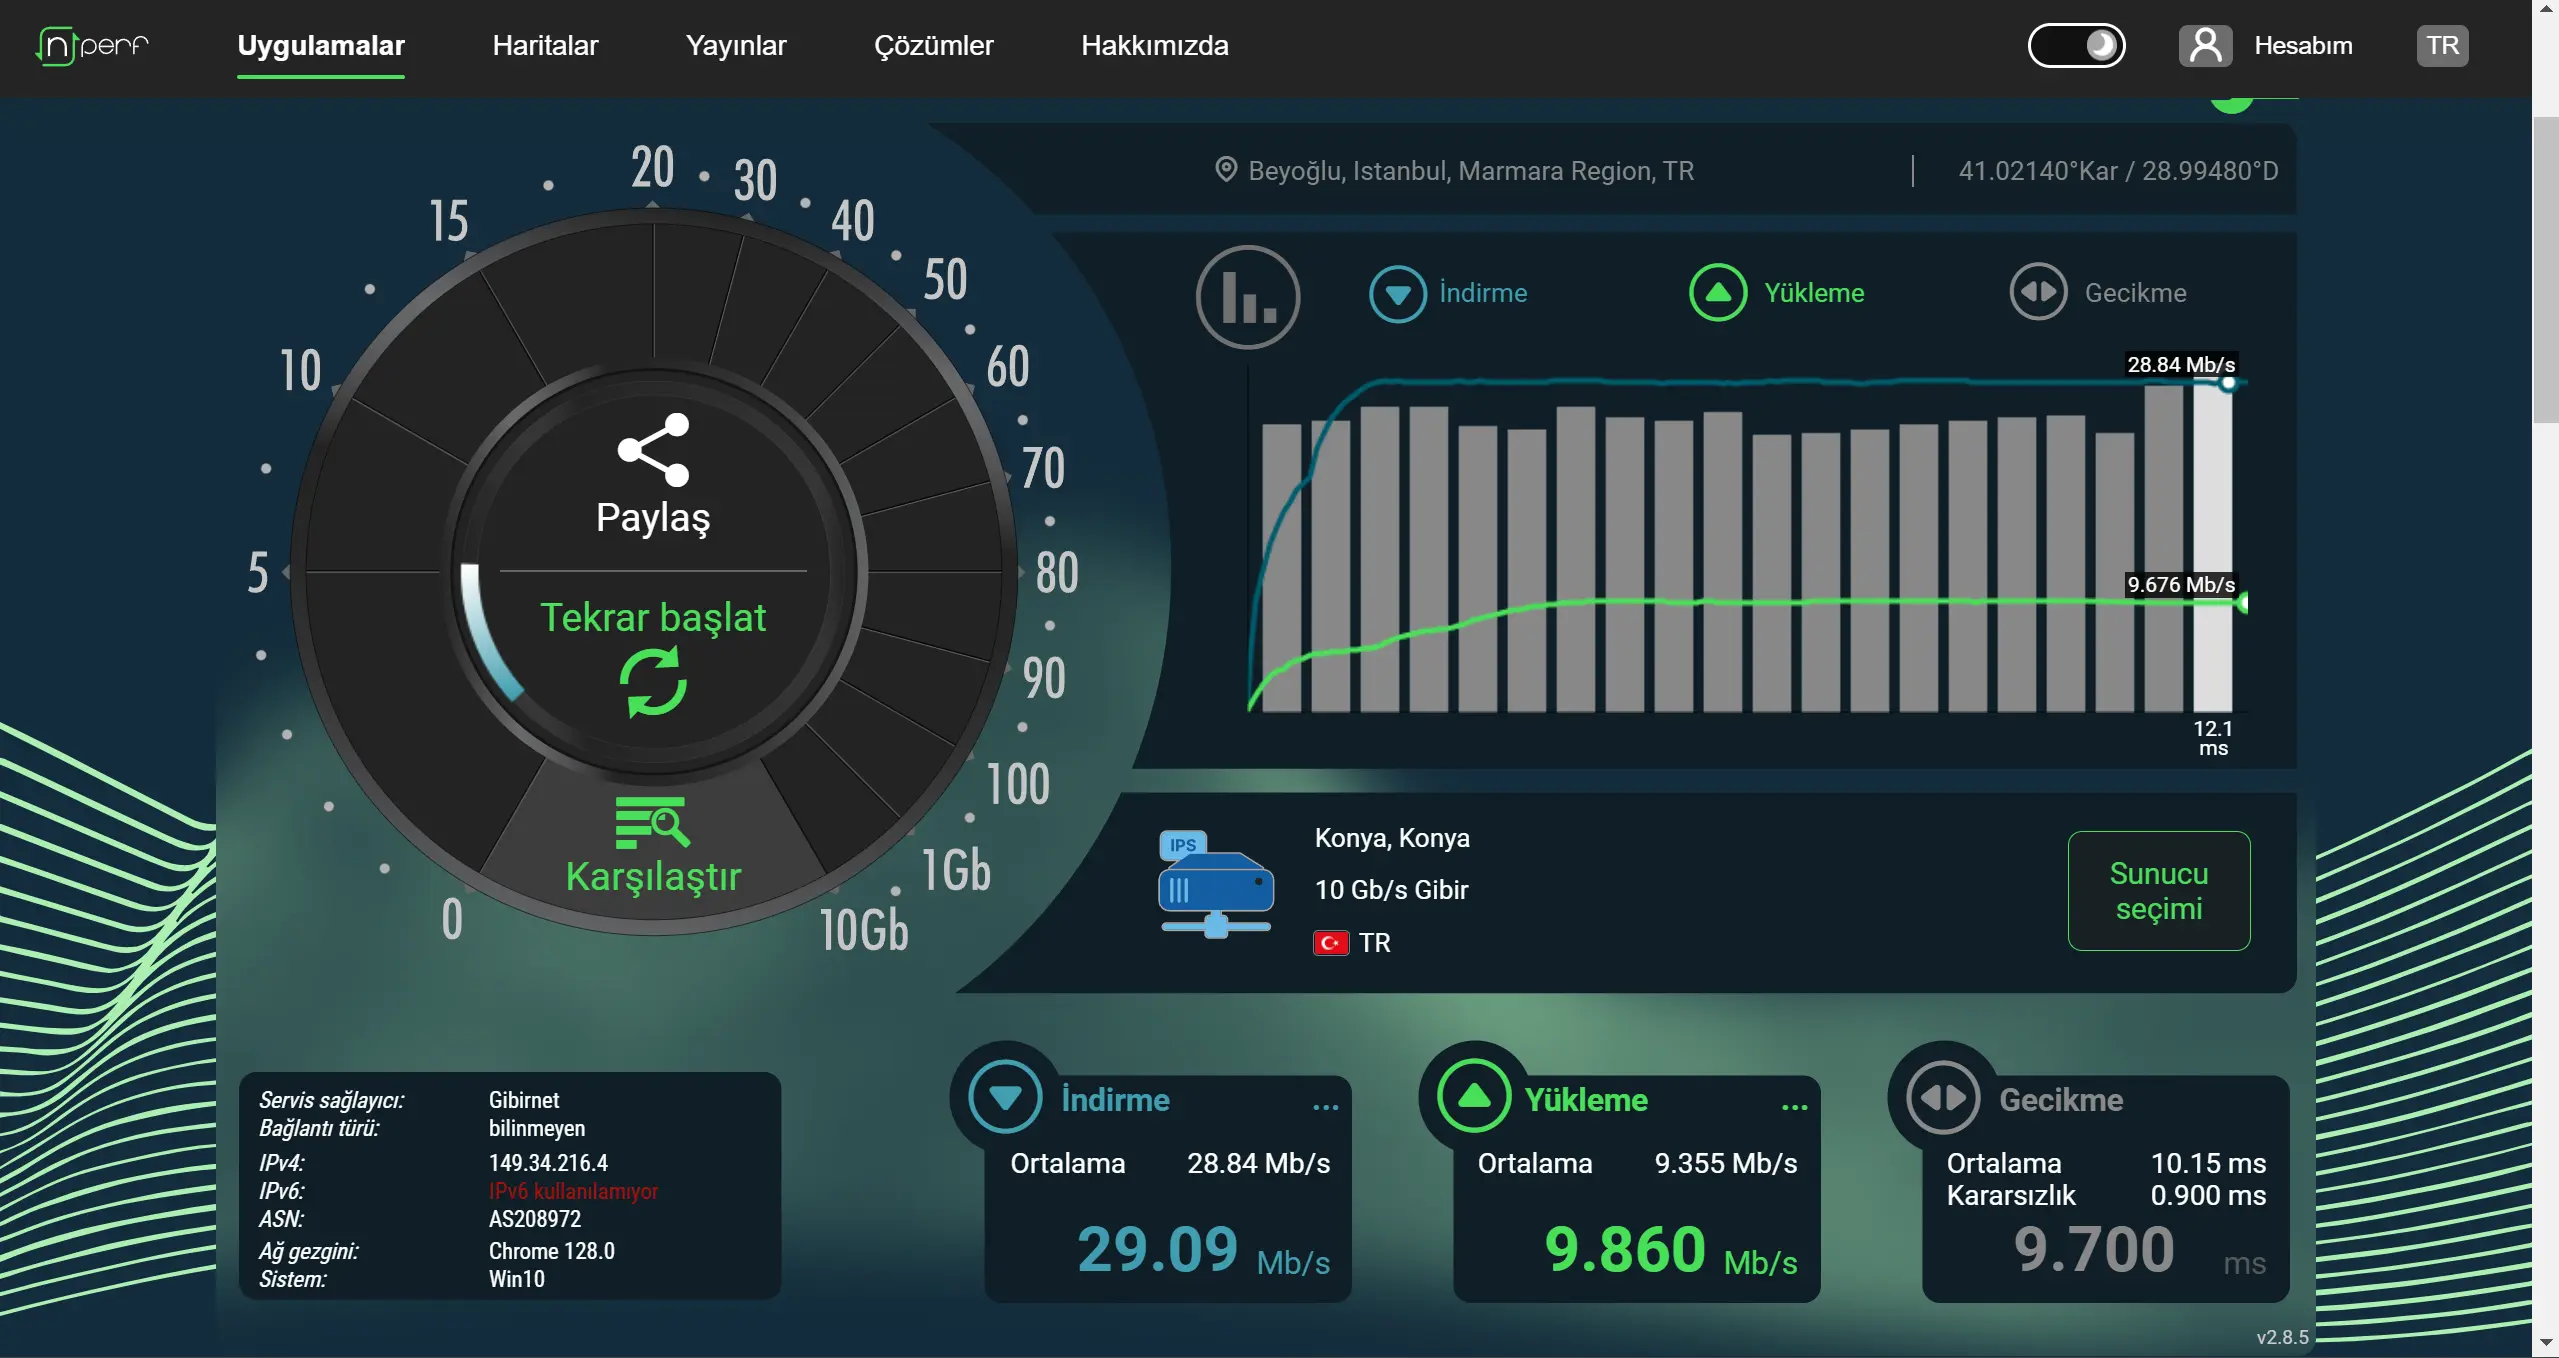Click the İndirme legend label
Image resolution: width=2559 pixels, height=1358 pixels.
pos(1483,293)
